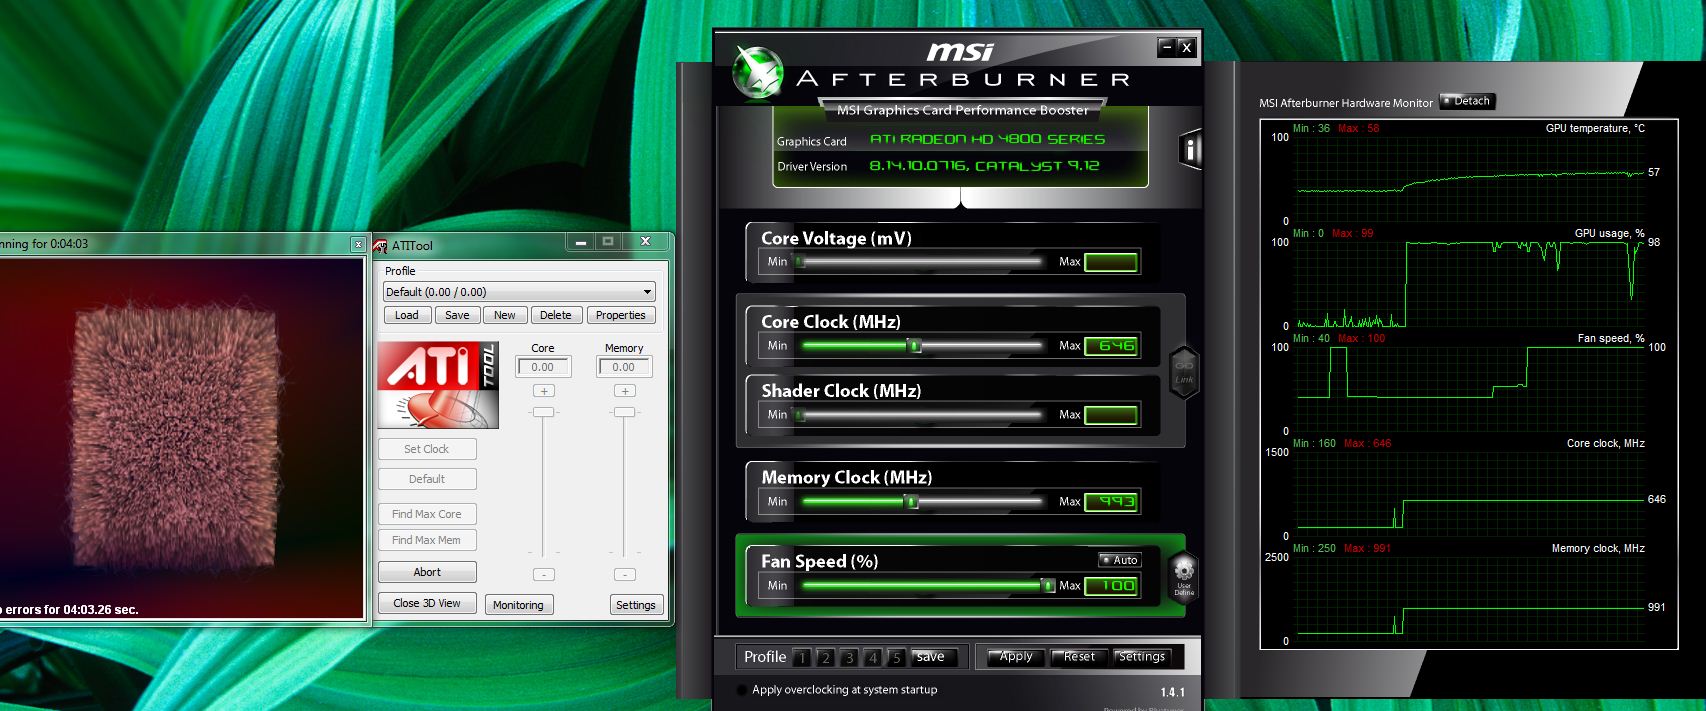Open ATITool Monitoring
Image resolution: width=1706 pixels, height=711 pixels.
coord(518,605)
